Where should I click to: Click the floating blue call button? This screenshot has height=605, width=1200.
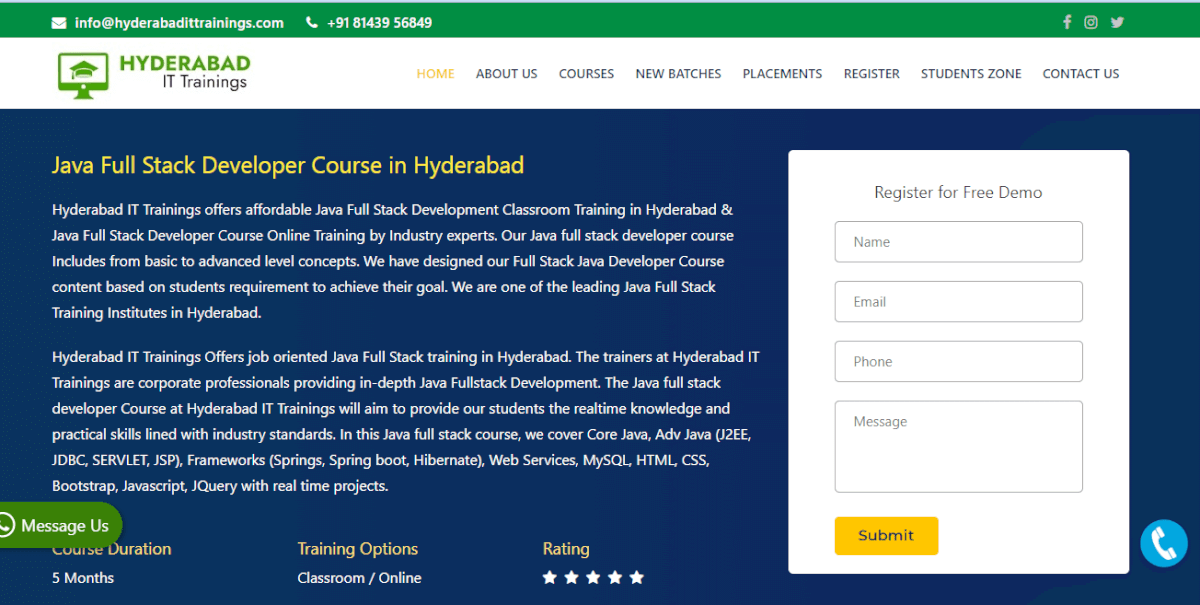click(x=1163, y=543)
